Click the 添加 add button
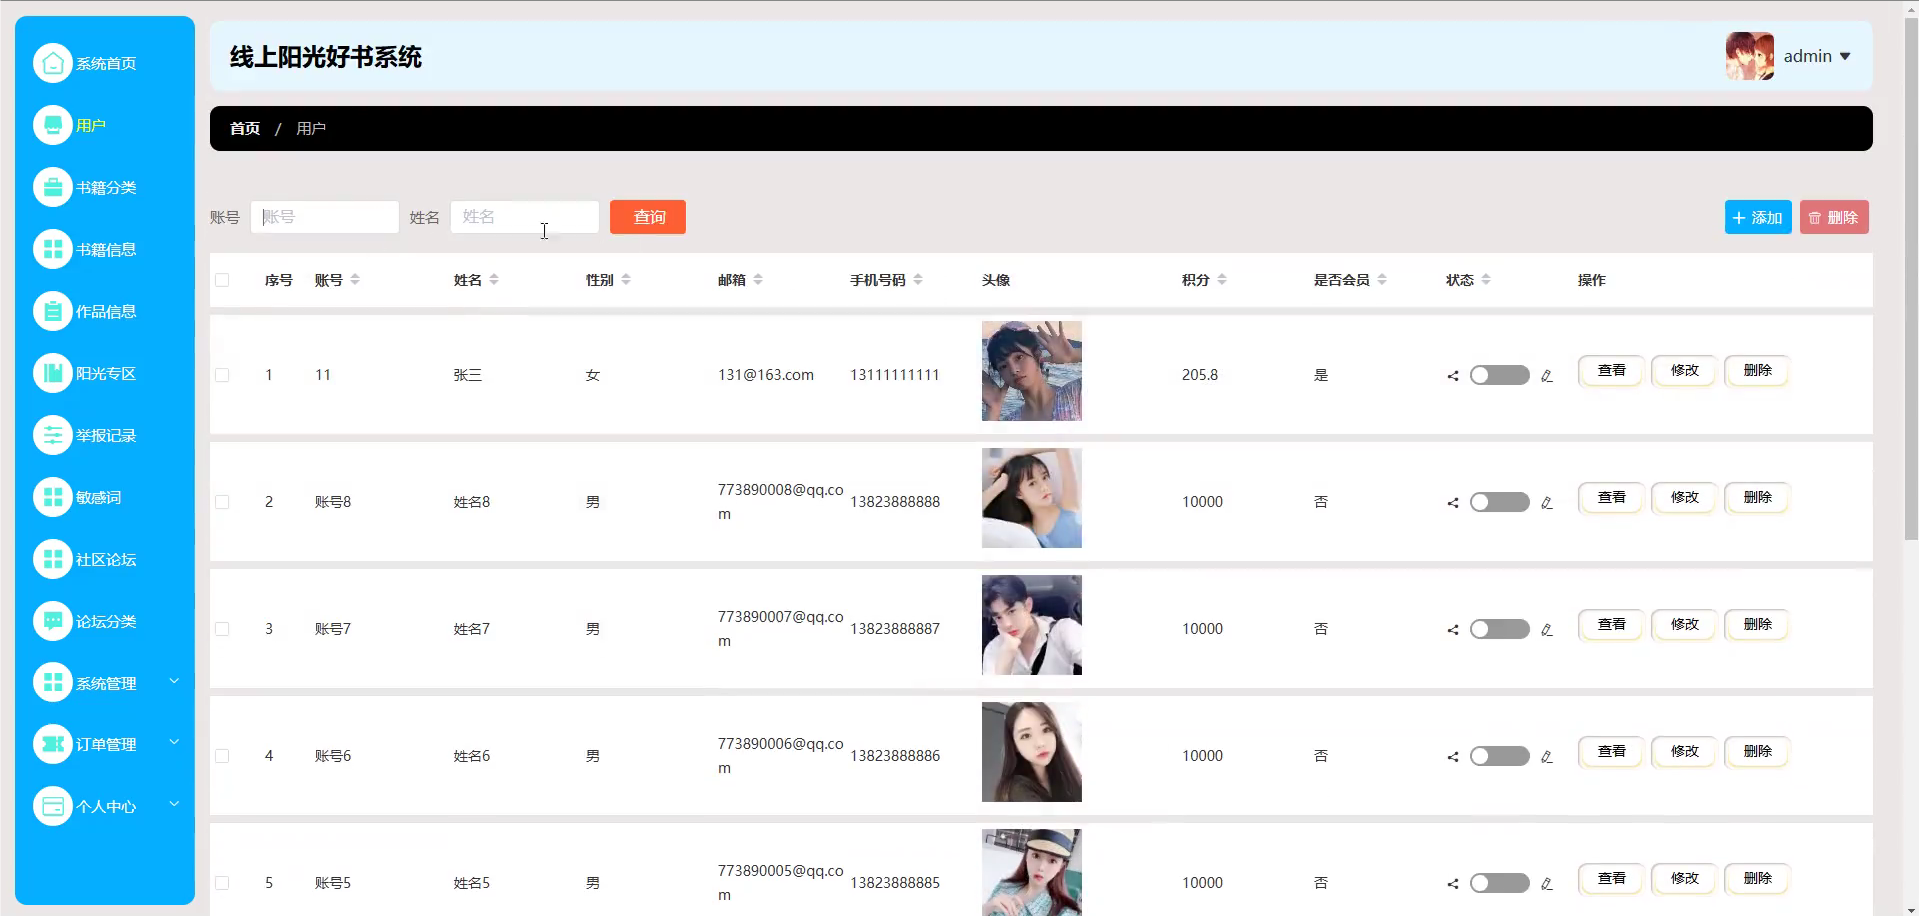Image resolution: width=1919 pixels, height=916 pixels. (1758, 217)
